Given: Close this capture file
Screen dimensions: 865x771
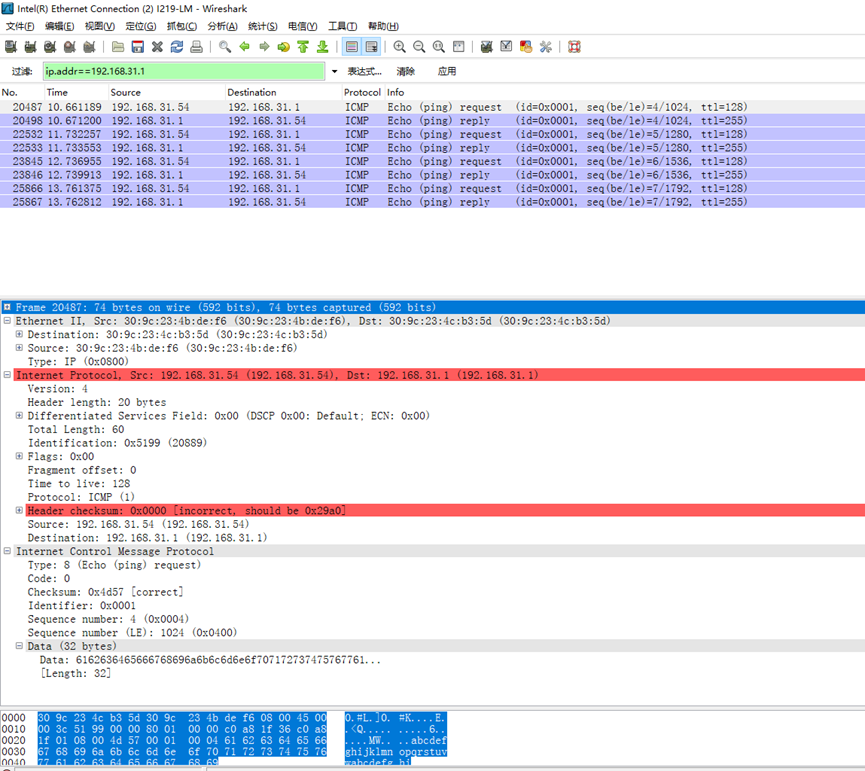Looking at the screenshot, I should pos(157,47).
